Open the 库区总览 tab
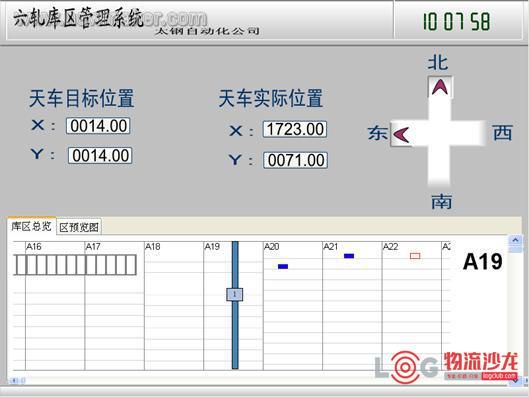 pyautogui.click(x=31, y=226)
